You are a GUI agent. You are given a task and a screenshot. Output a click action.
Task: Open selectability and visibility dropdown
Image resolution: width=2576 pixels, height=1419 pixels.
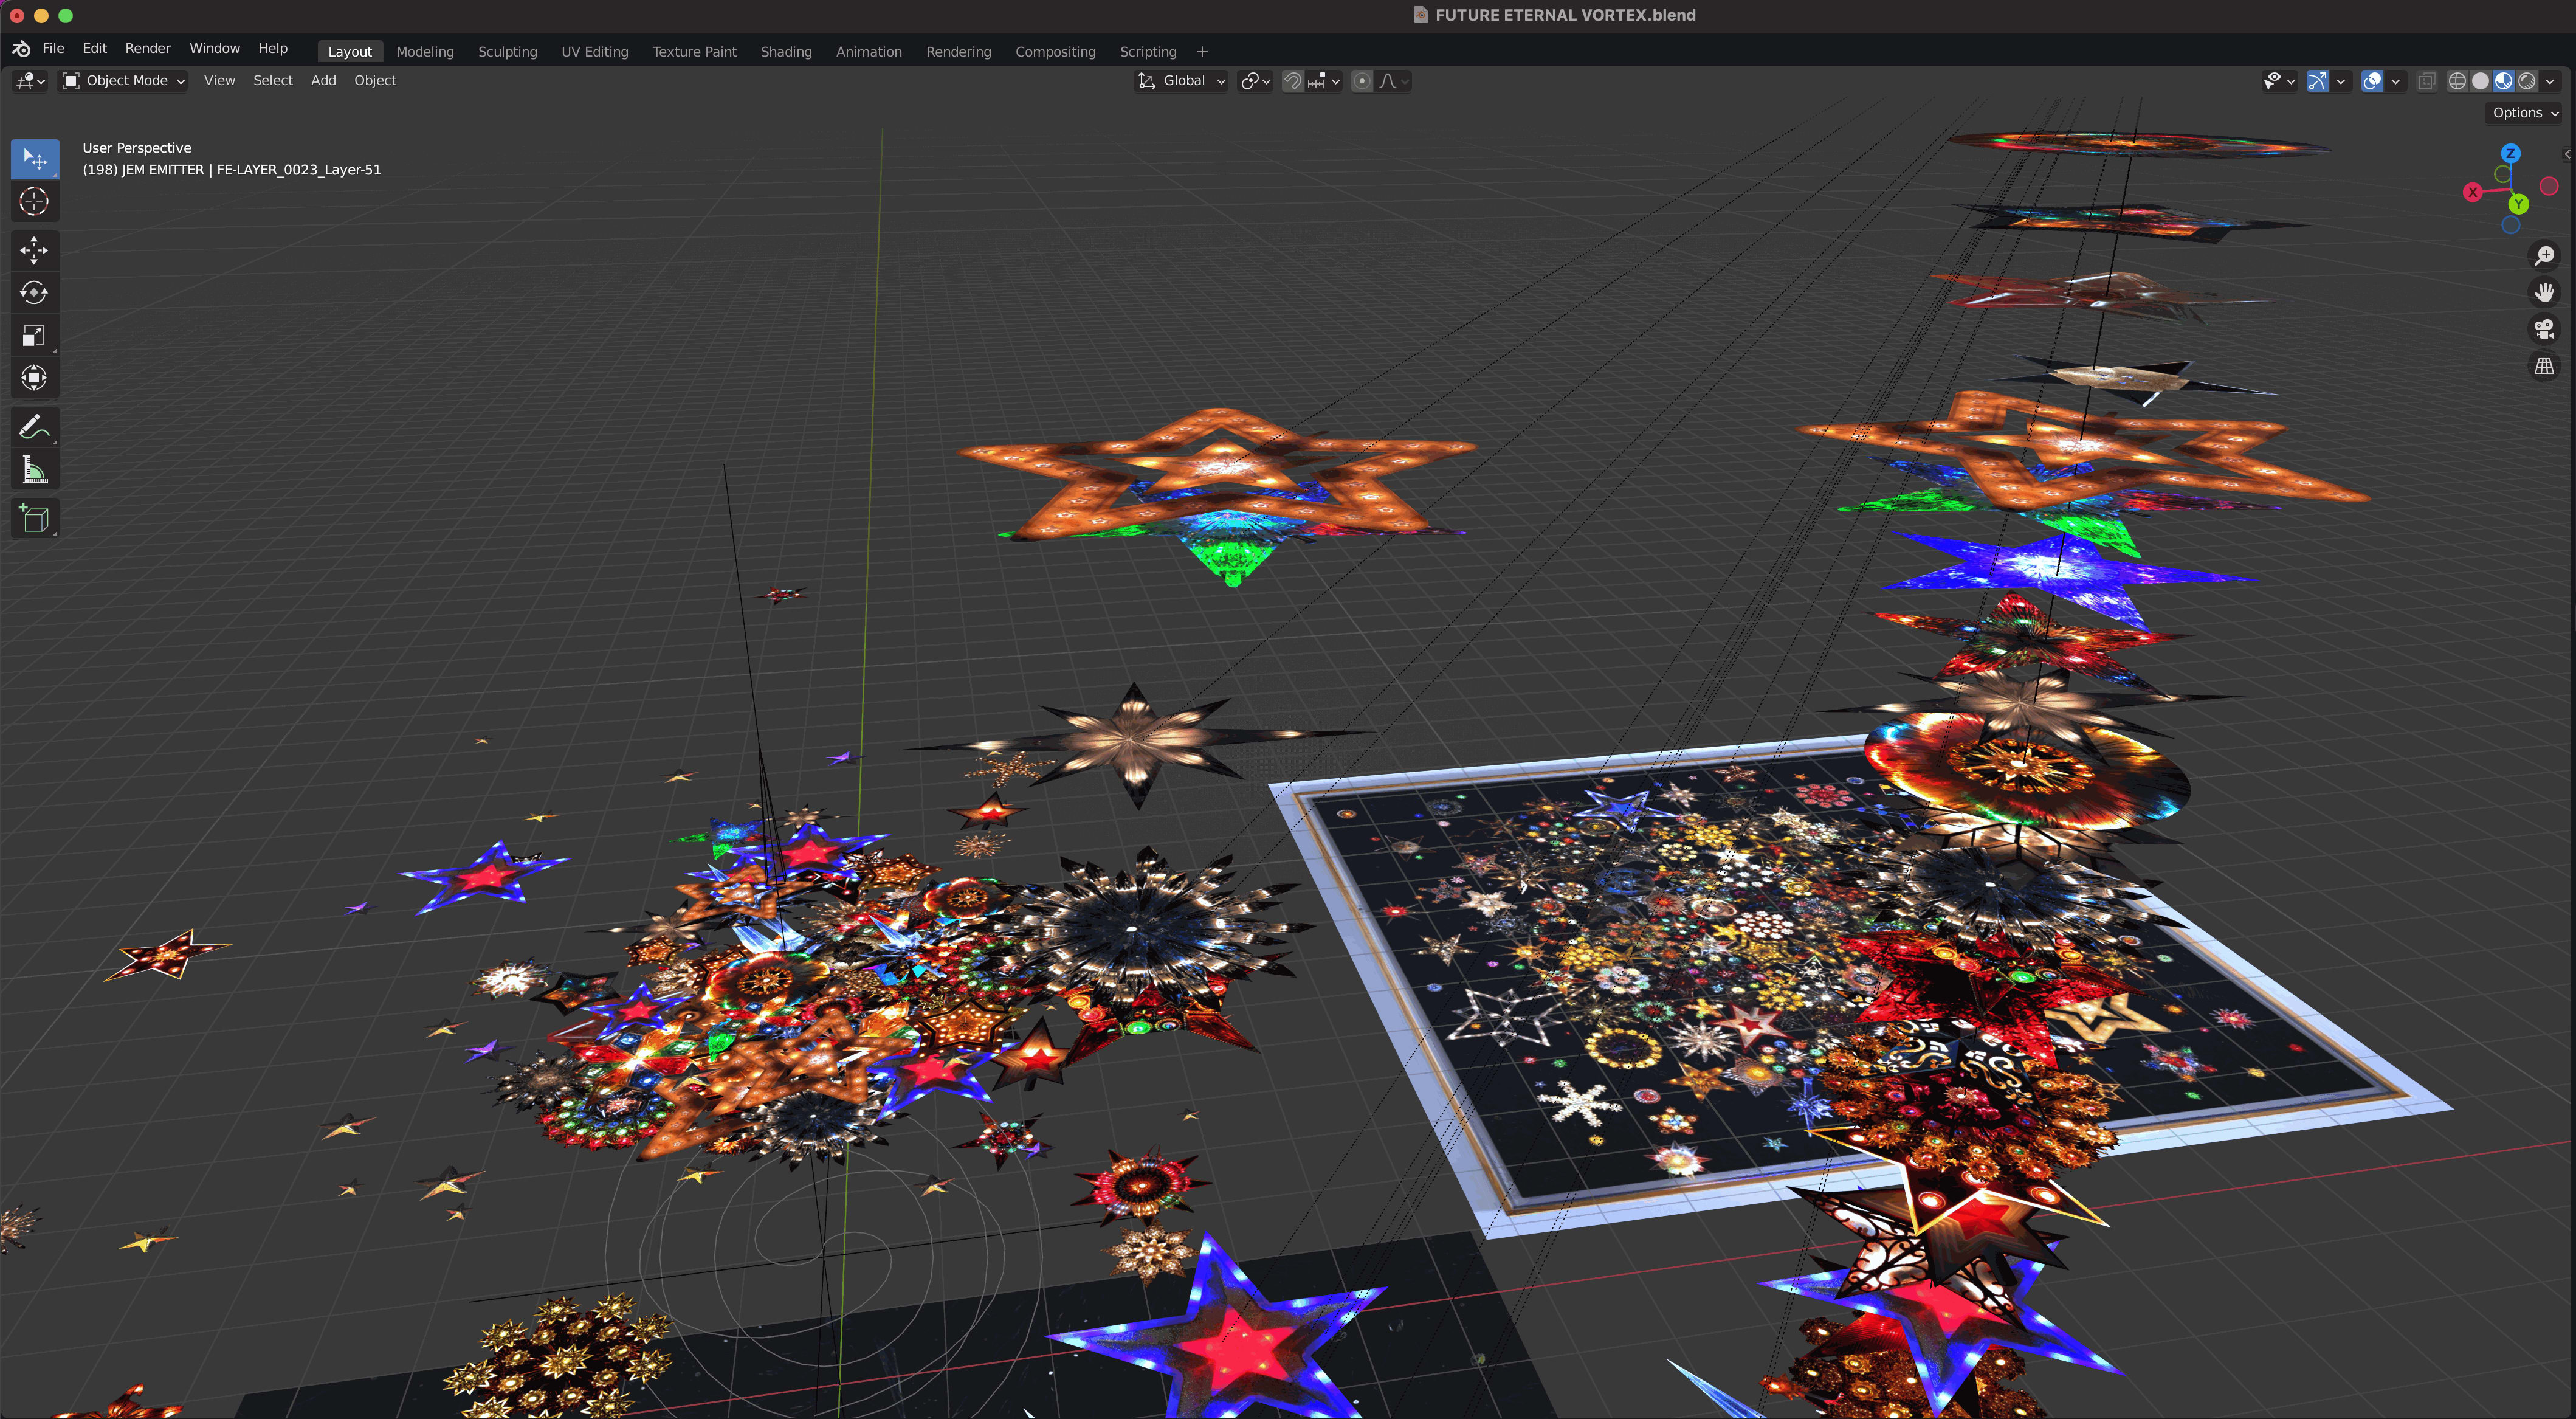point(2280,81)
